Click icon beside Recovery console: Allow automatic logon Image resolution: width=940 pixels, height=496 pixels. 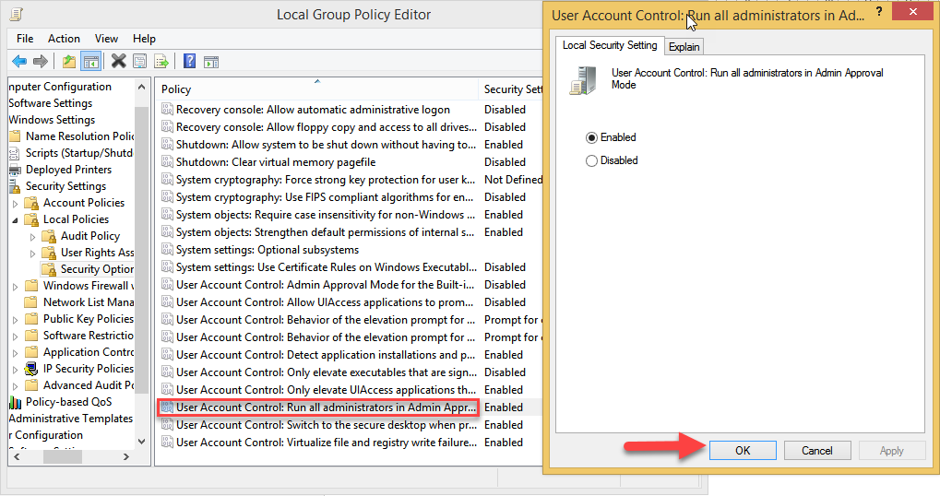(167, 110)
